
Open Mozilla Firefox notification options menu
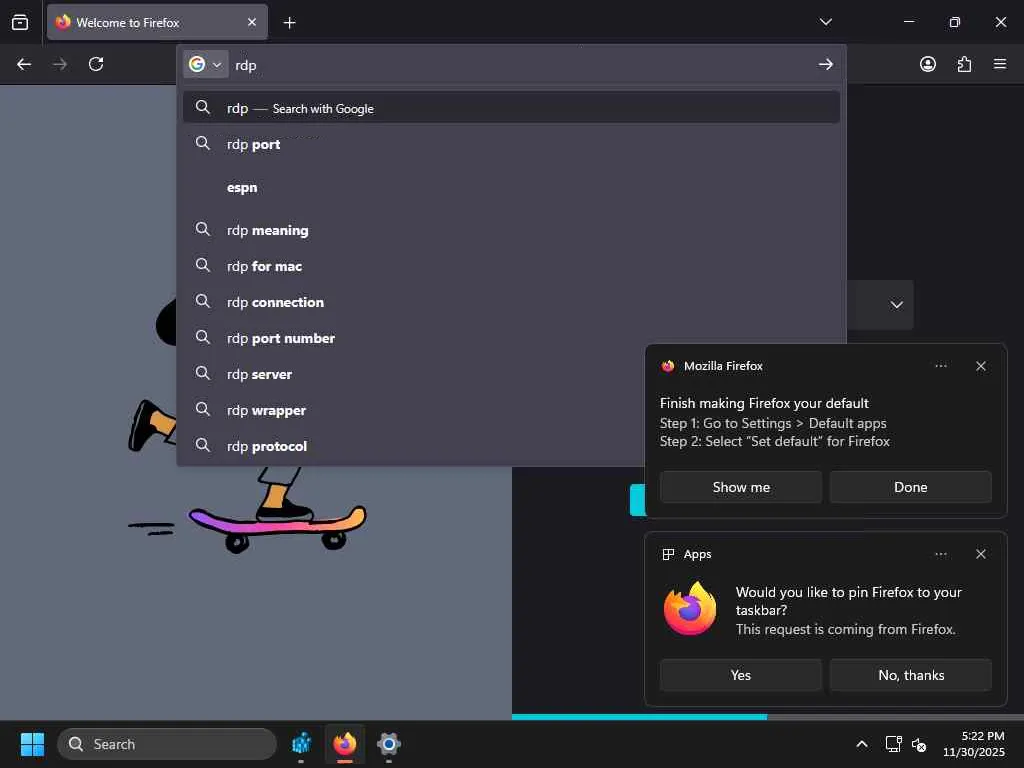click(x=940, y=366)
